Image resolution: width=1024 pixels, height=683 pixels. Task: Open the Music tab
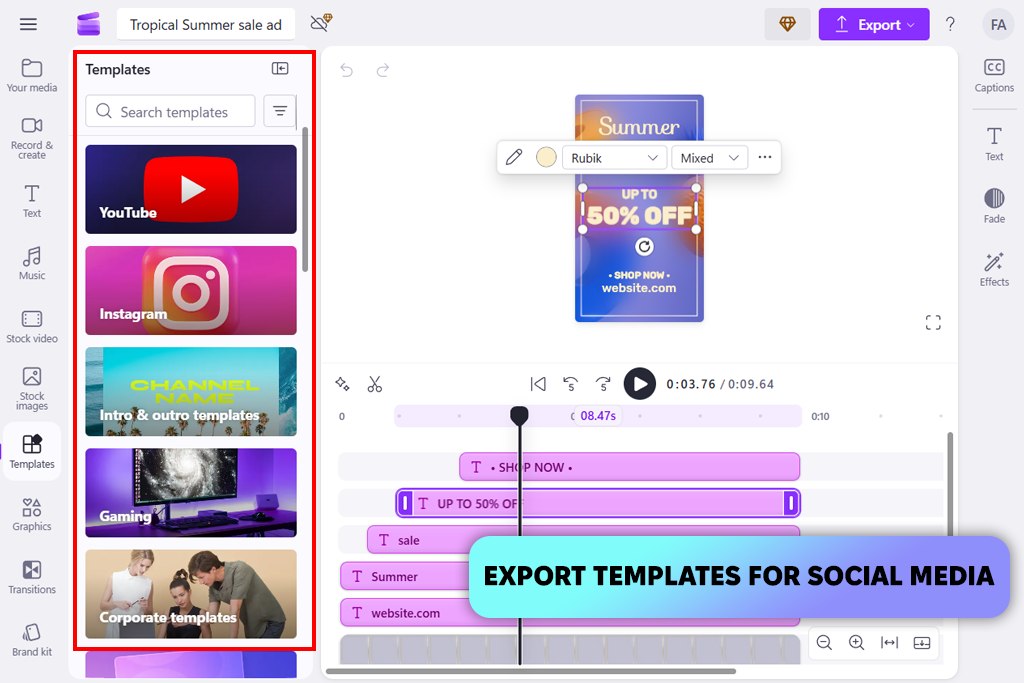point(31,264)
